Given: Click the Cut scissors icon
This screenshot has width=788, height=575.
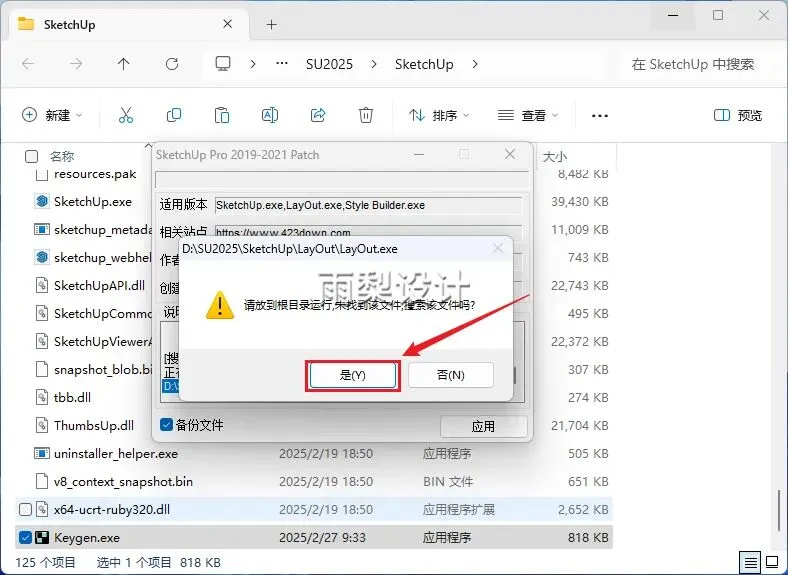Looking at the screenshot, I should coord(126,115).
